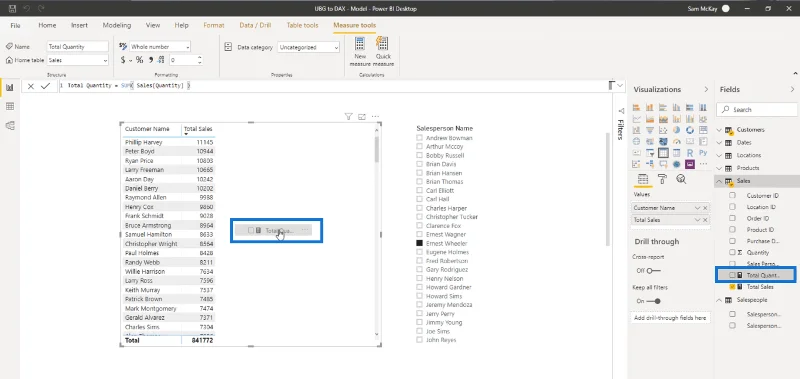
Task: Click the Undo arrow in the title bar
Action: click(27, 8)
